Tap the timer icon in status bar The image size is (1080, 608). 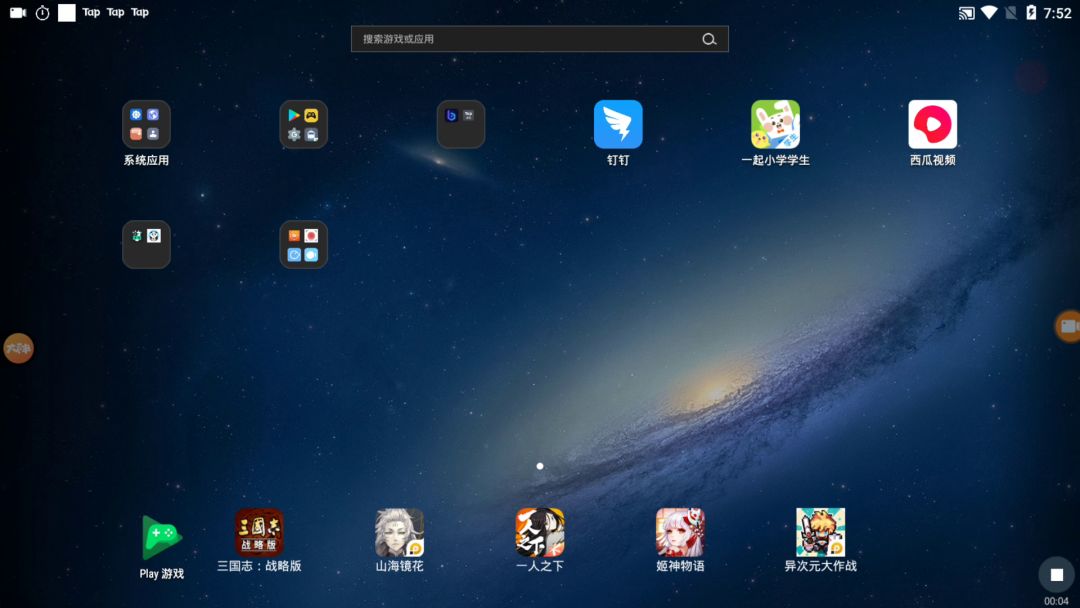(42, 12)
